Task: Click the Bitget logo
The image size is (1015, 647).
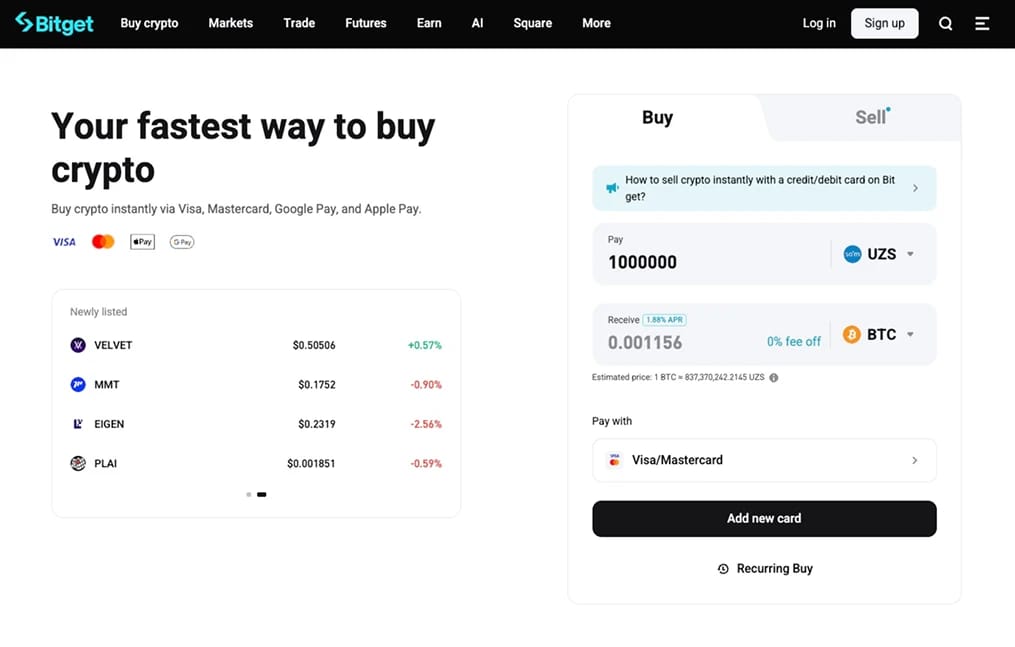Action: click(x=54, y=23)
